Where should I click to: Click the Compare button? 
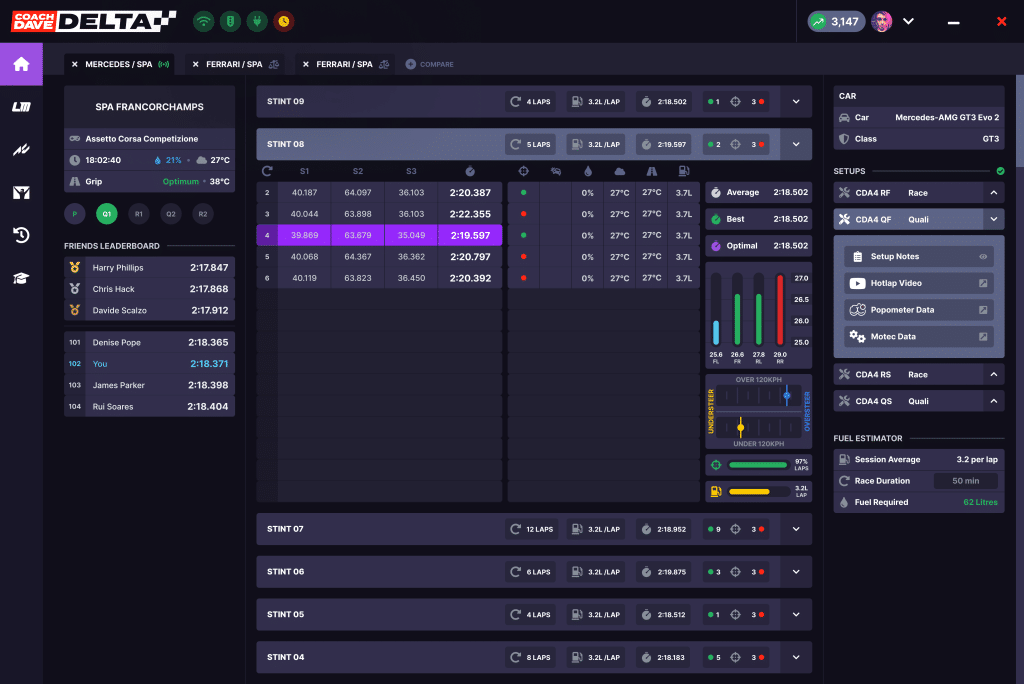click(x=429, y=64)
